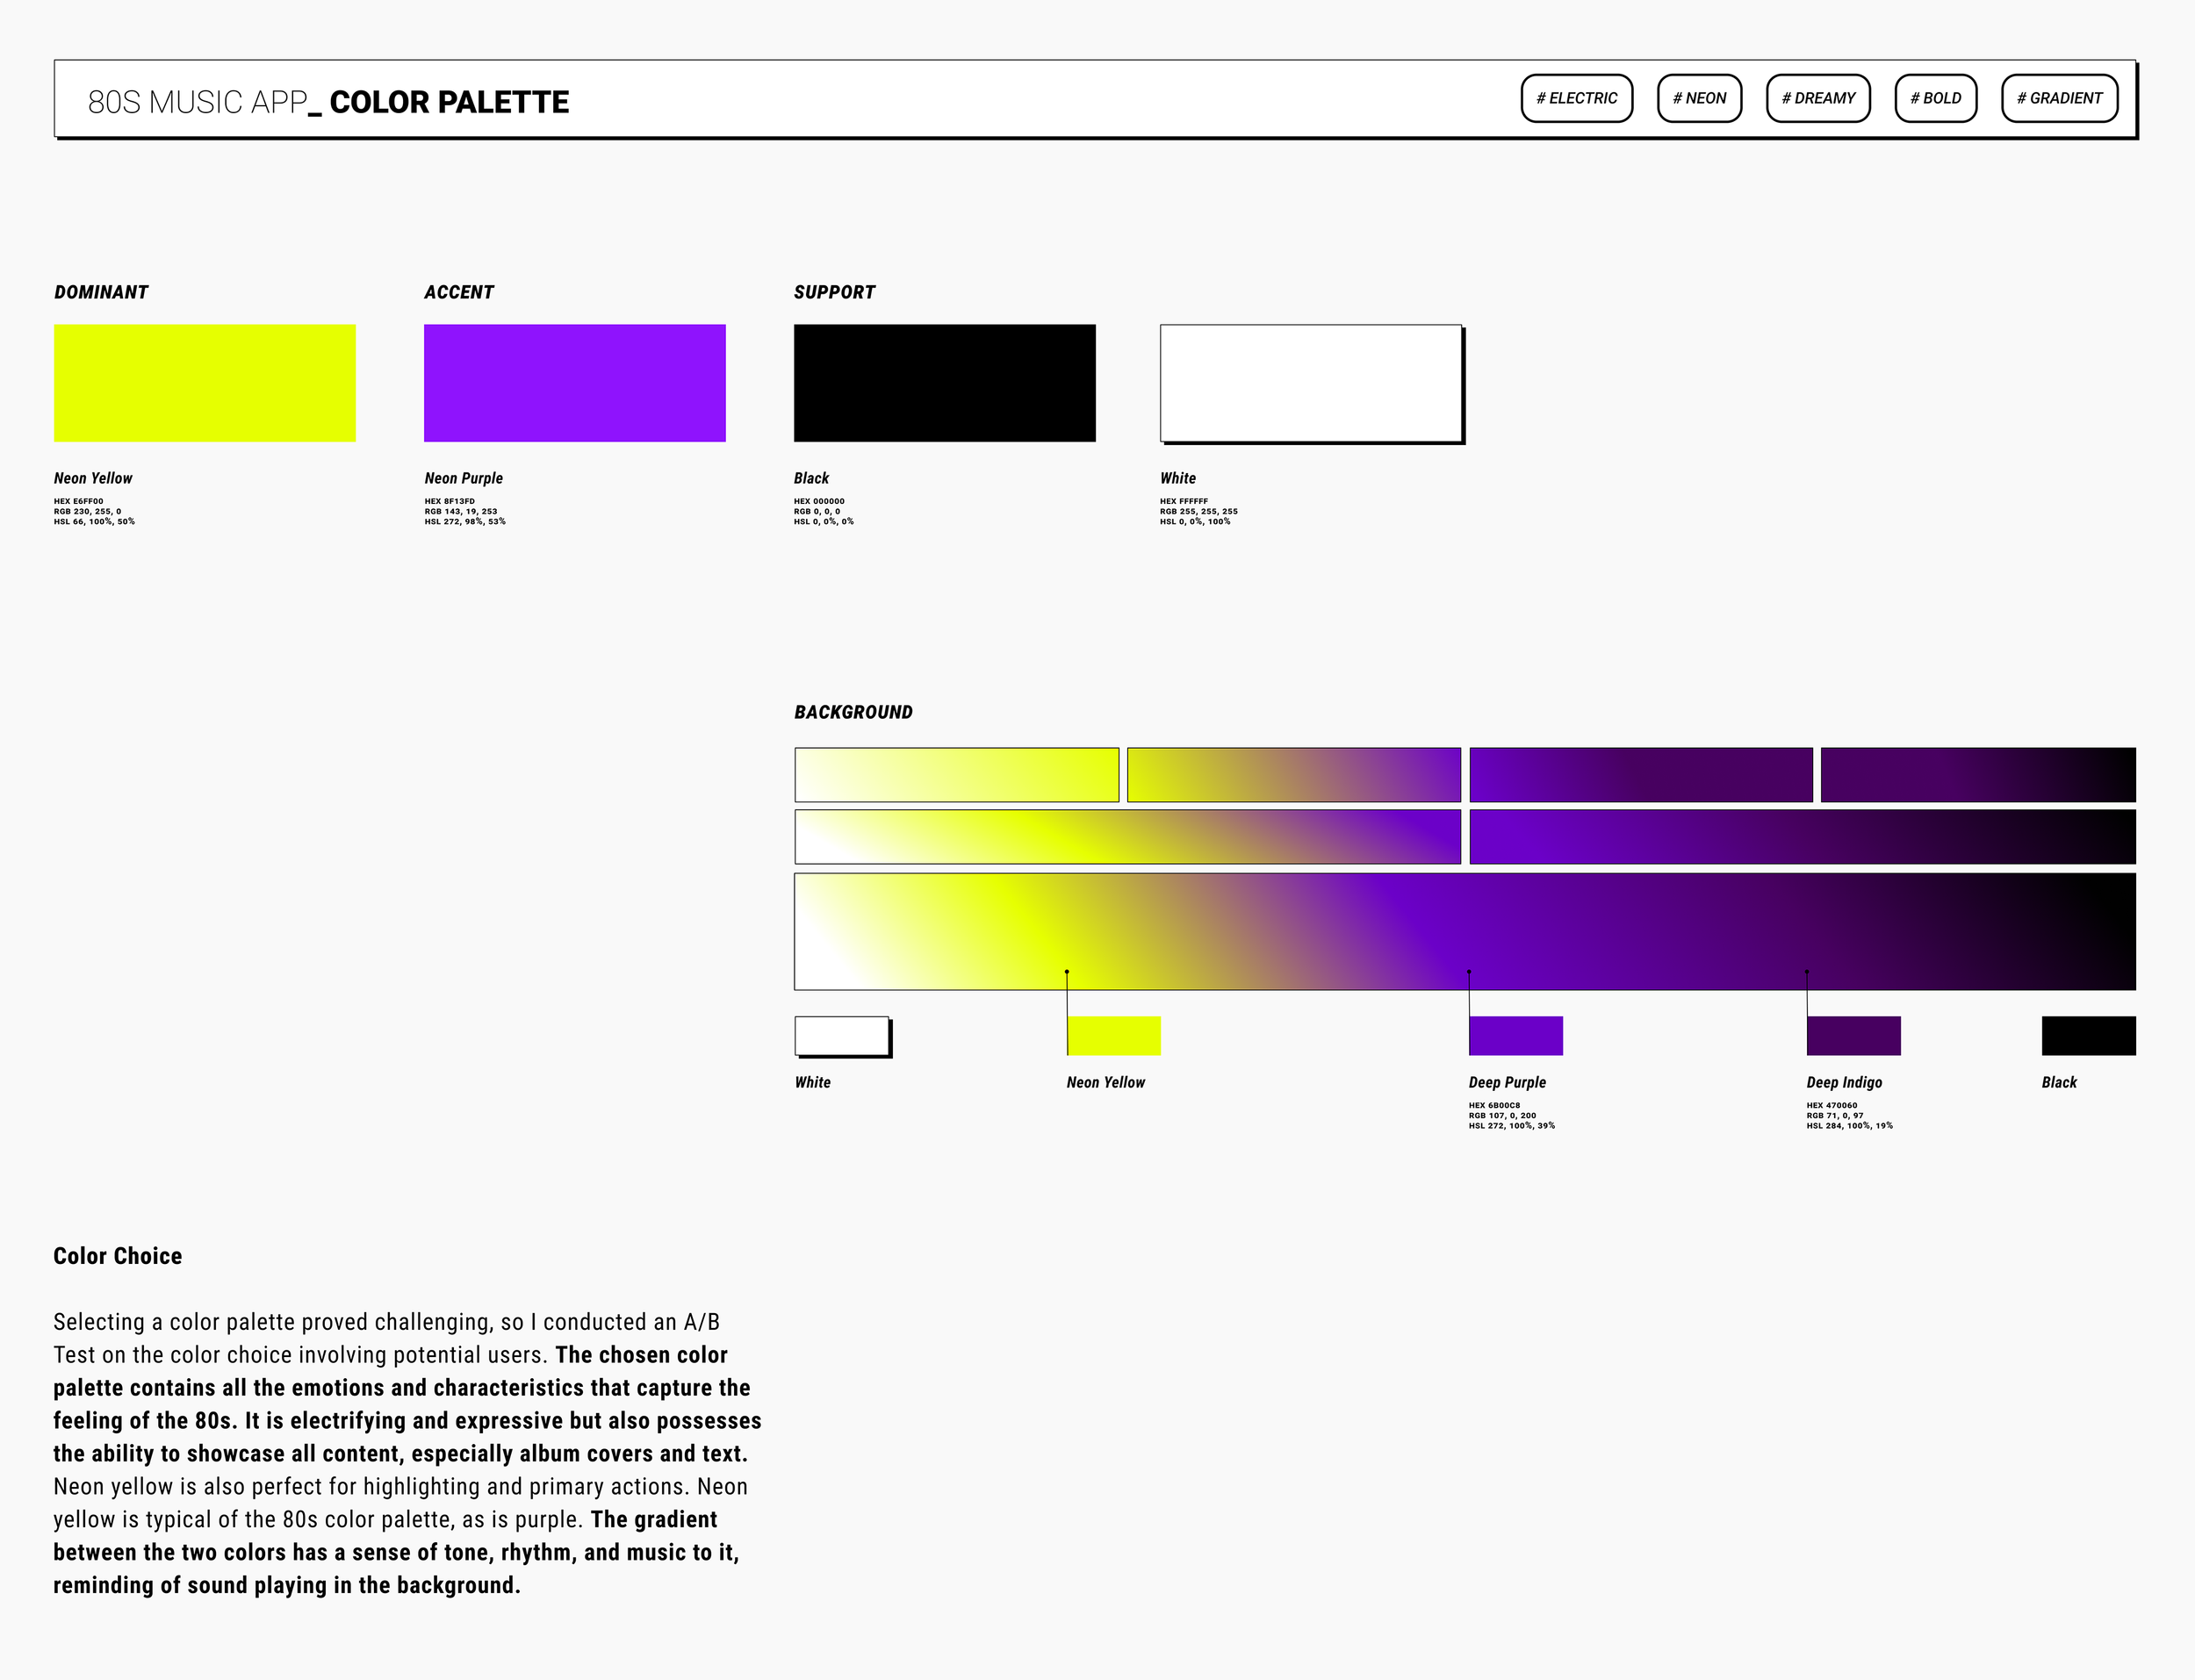
Task: Click the small Deep Purple swatch
Action: click(1515, 1035)
